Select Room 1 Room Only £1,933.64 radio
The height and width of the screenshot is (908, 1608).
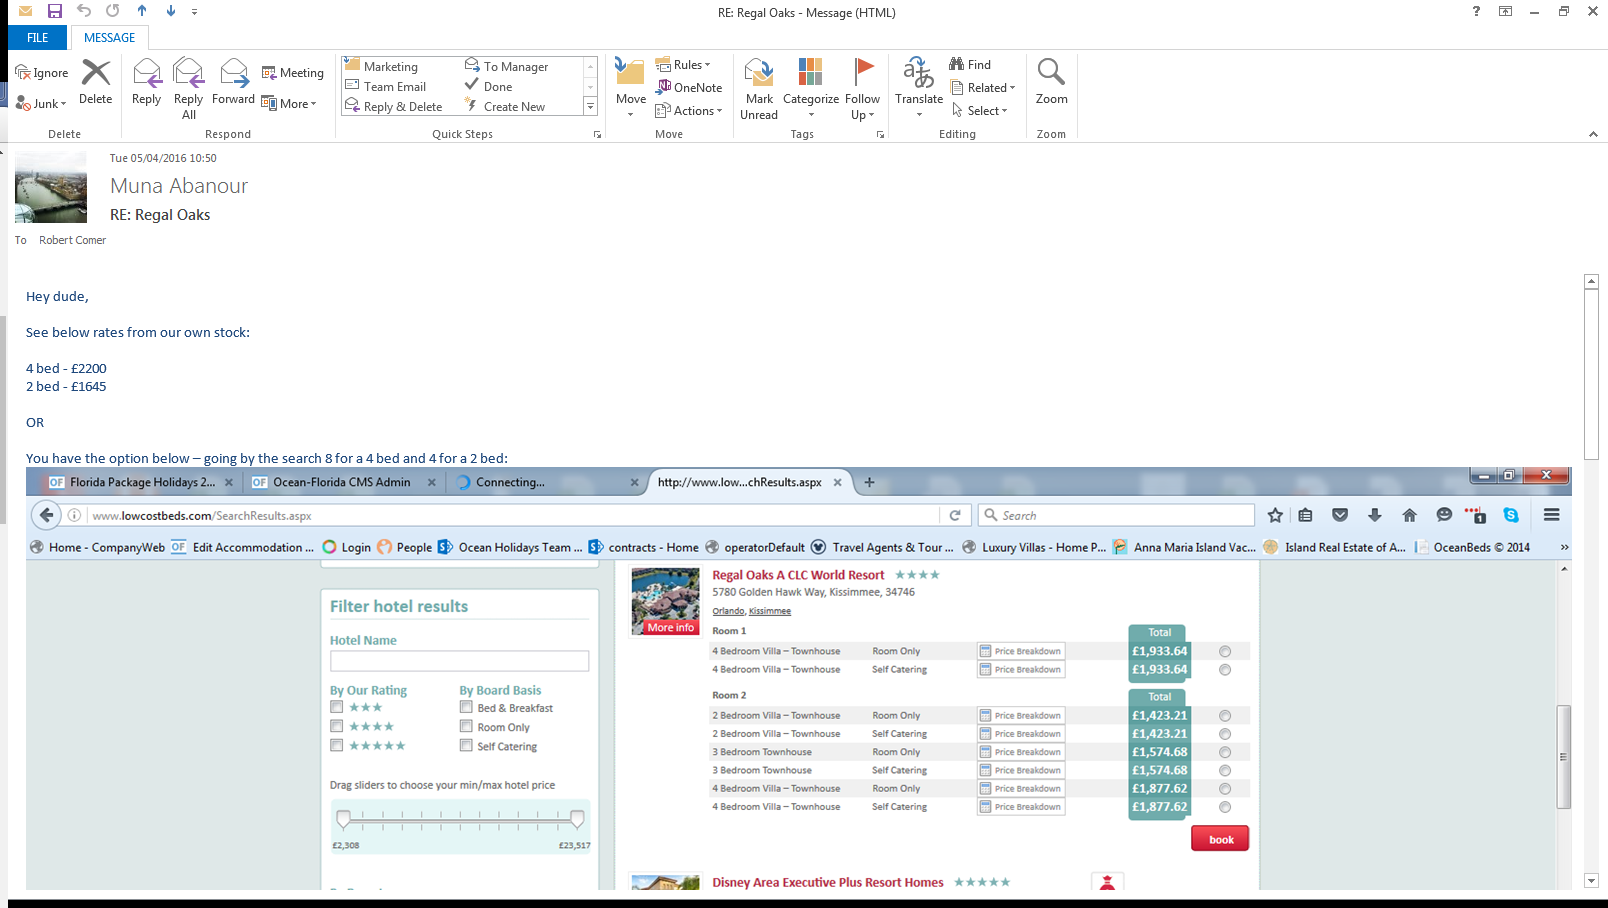tap(1225, 651)
